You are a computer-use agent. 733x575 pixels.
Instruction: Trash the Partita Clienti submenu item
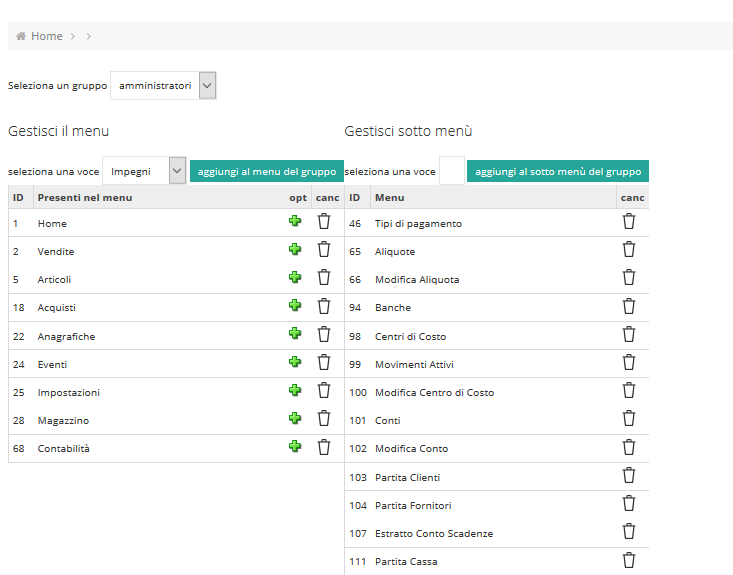click(x=629, y=475)
